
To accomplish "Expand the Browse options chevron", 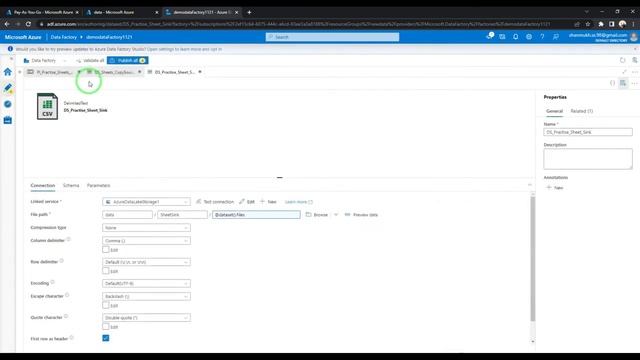I will coord(336,215).
